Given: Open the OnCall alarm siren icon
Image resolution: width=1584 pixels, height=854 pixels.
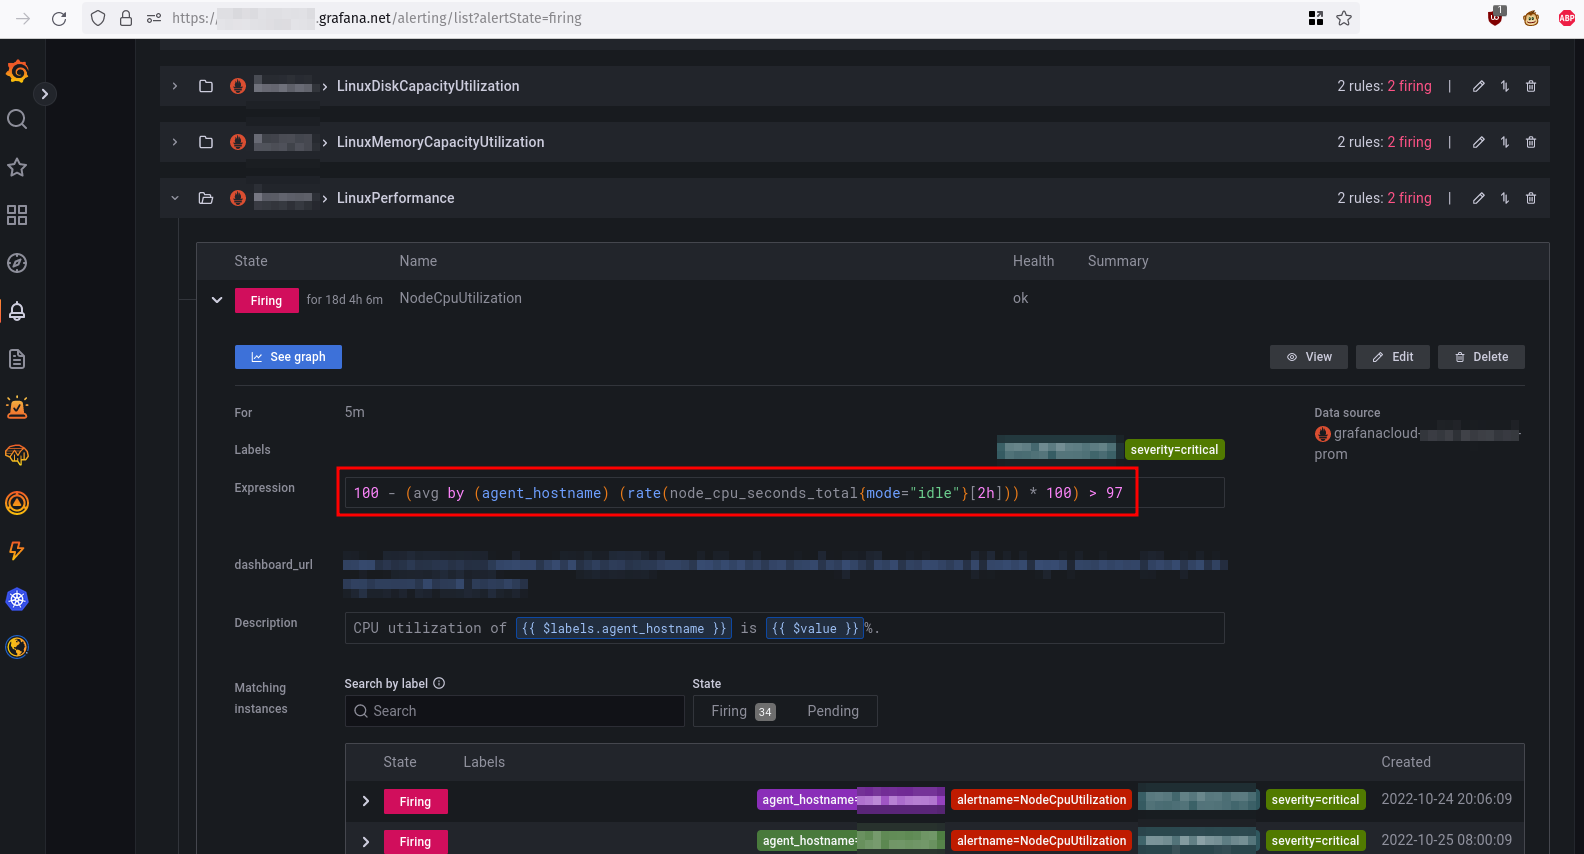Looking at the screenshot, I should click(17, 407).
